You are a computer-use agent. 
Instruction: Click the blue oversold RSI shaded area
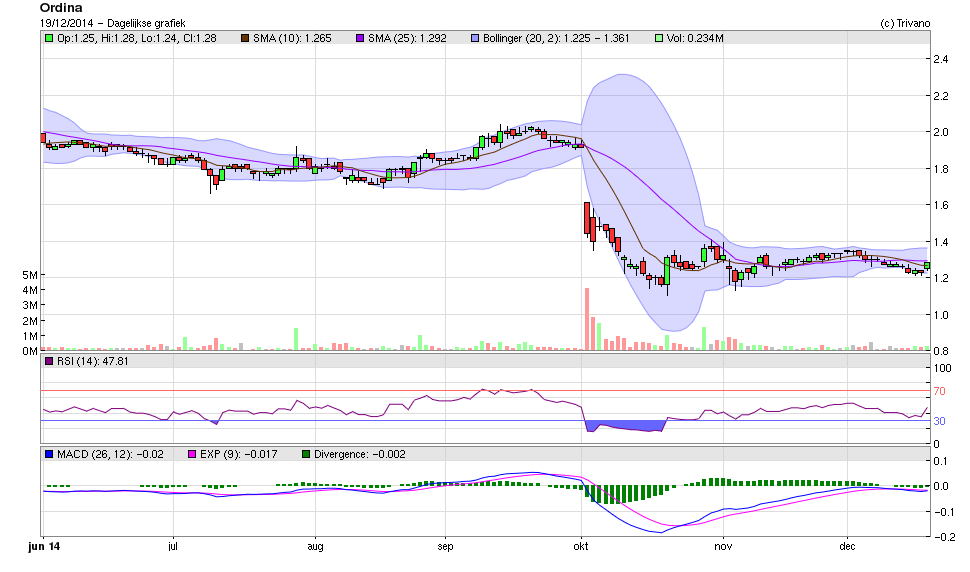coord(625,425)
